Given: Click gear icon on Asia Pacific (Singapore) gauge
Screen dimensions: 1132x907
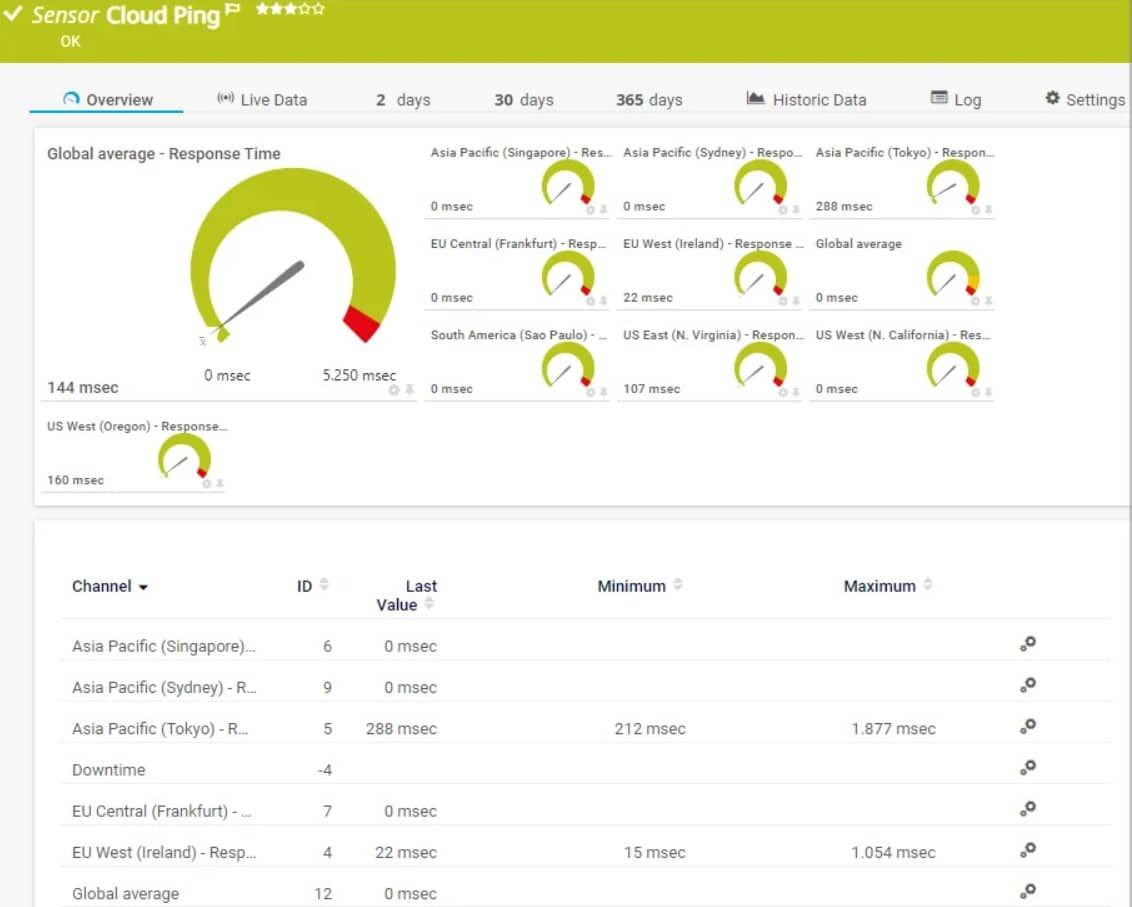Looking at the screenshot, I should tap(591, 209).
